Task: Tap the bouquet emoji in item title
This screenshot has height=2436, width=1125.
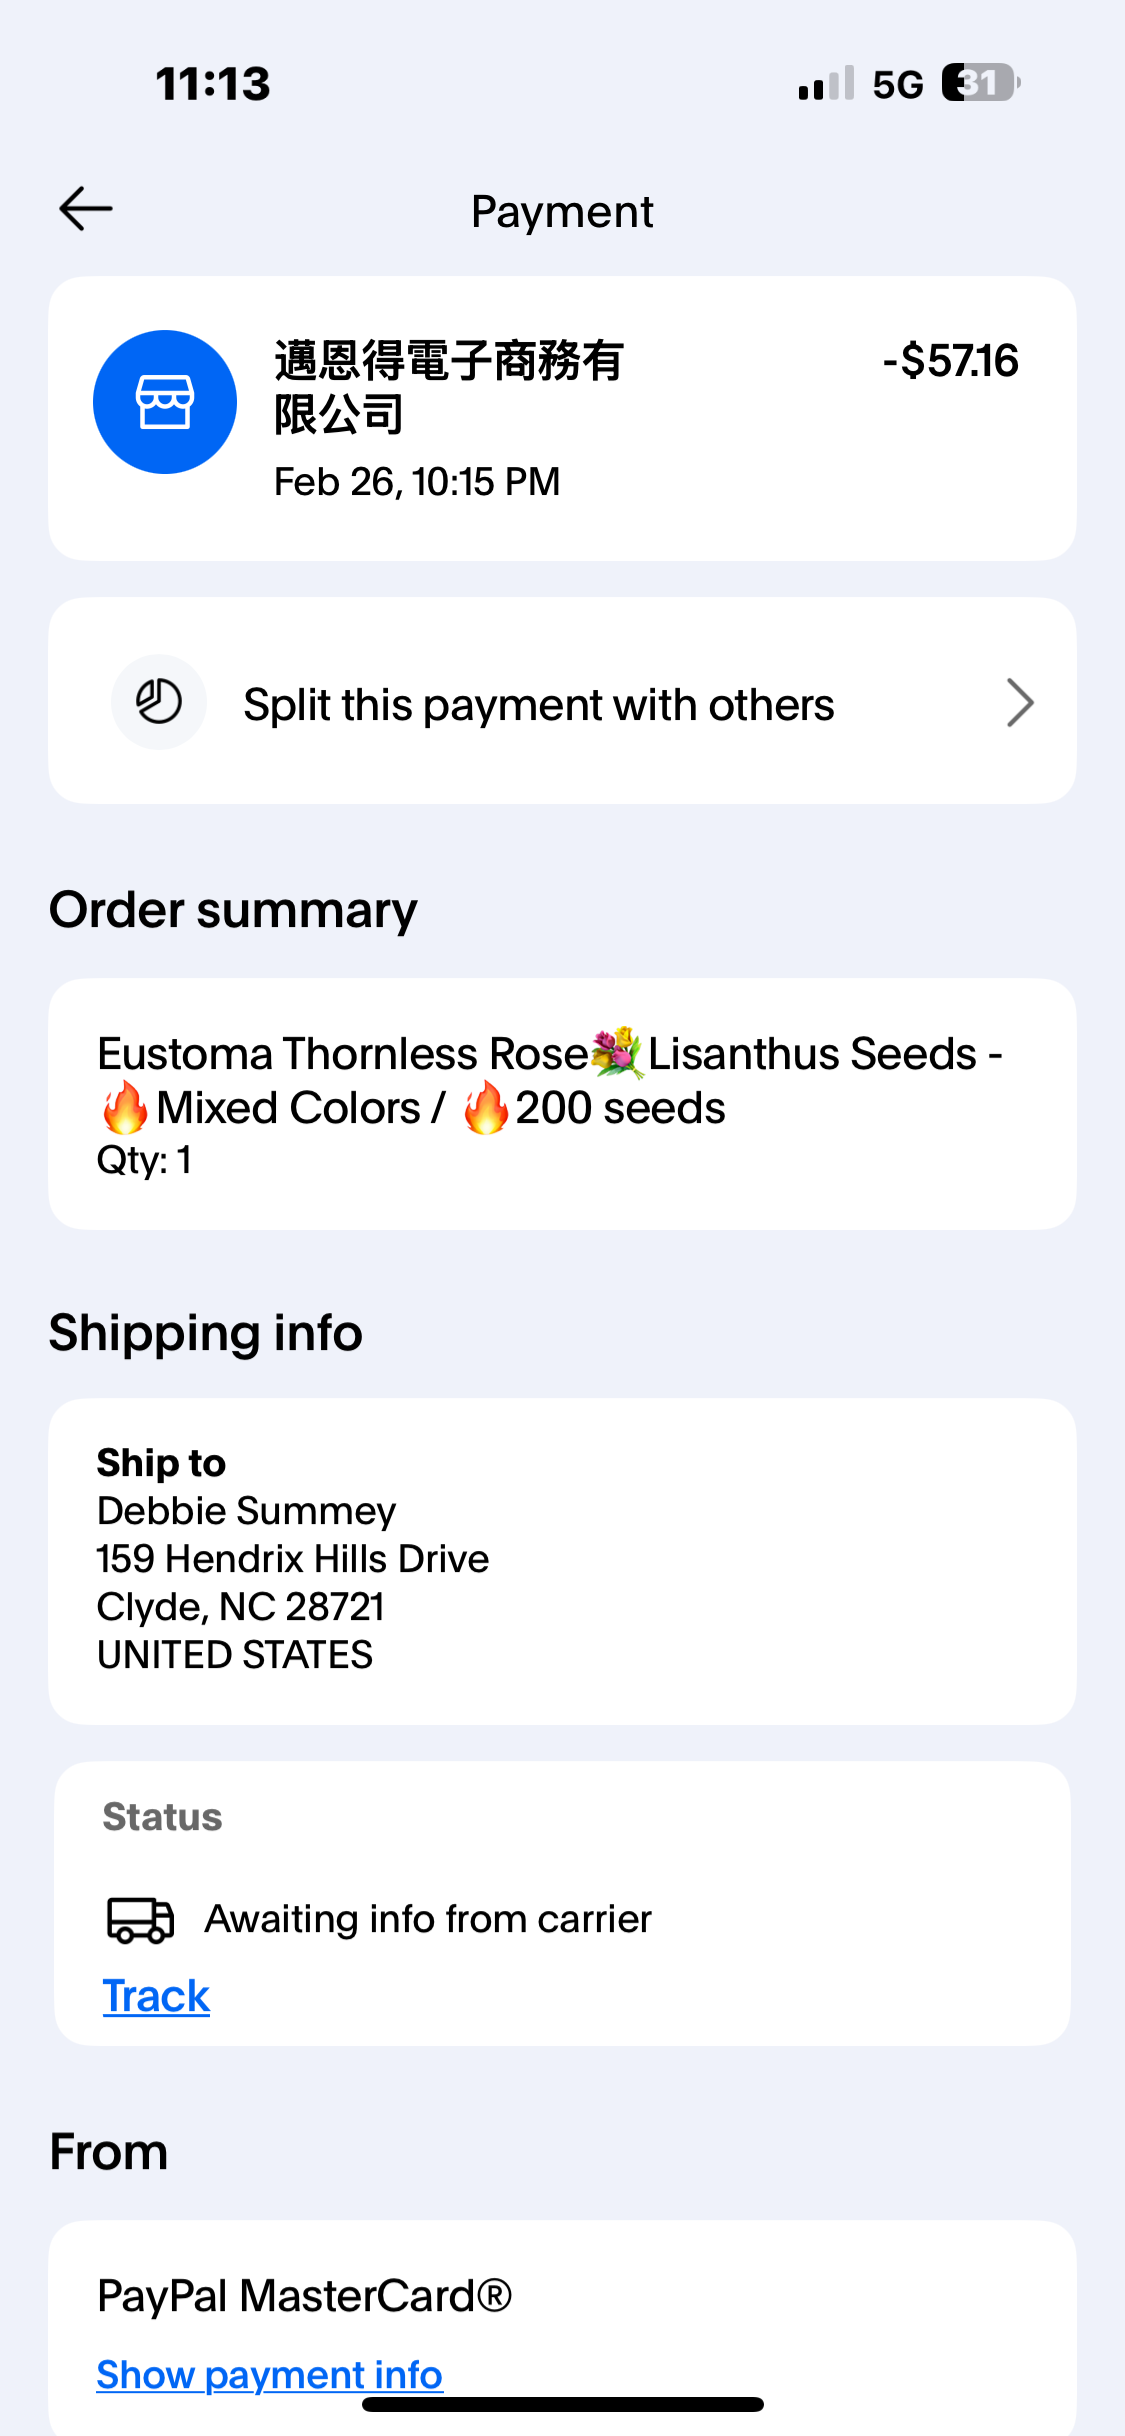Action: 617,1052
